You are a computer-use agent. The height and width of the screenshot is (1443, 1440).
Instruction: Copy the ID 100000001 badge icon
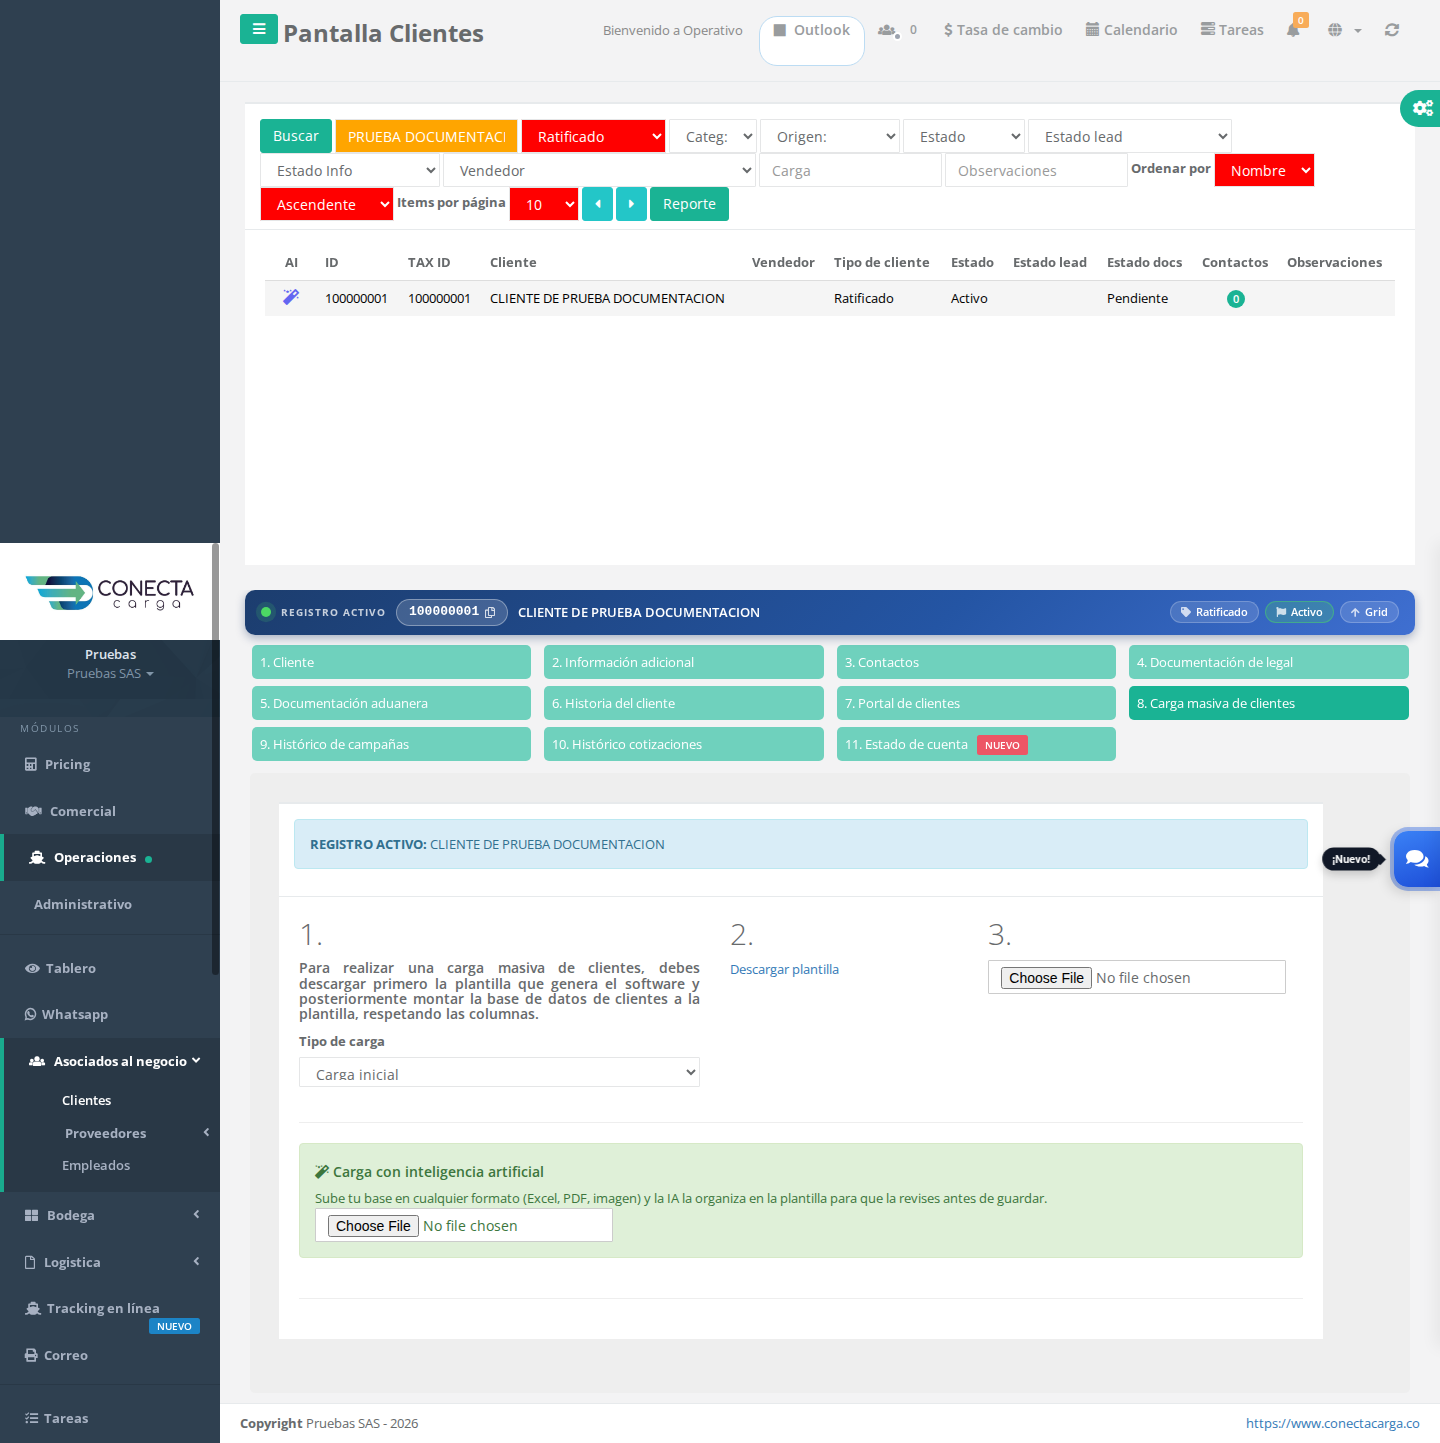[490, 612]
